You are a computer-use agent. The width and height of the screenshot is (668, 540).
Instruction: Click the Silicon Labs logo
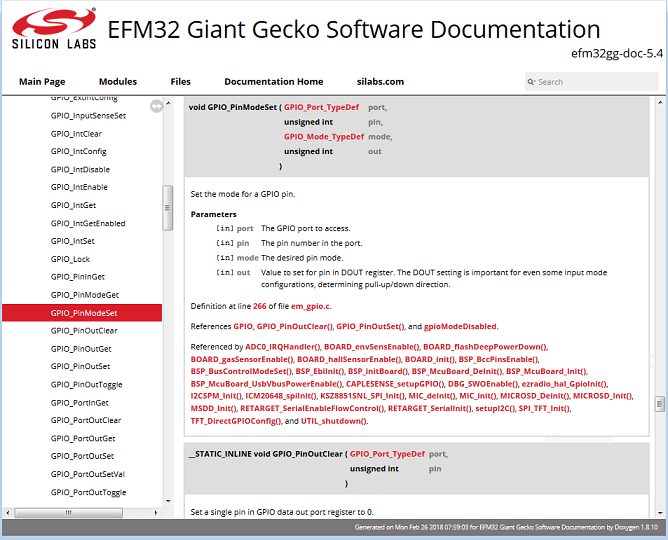click(54, 29)
